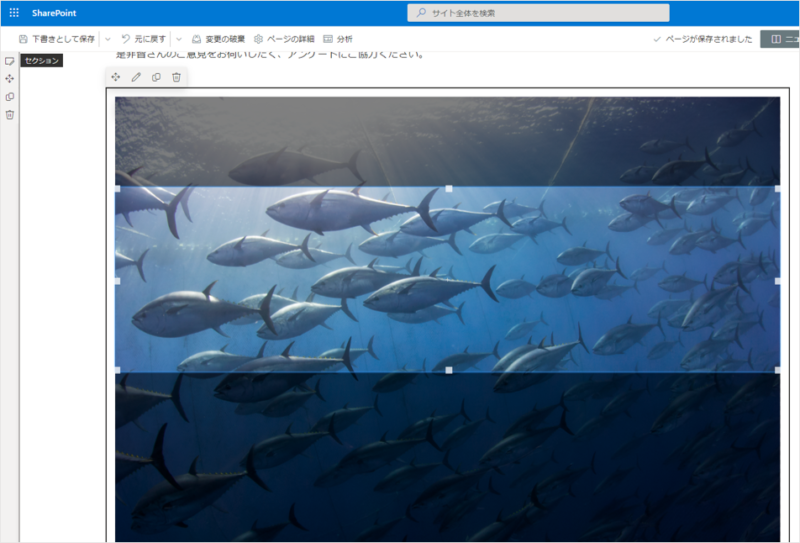This screenshot has width=800, height=543.
Task: Click the top-center crop handle on image
Action: point(448,188)
